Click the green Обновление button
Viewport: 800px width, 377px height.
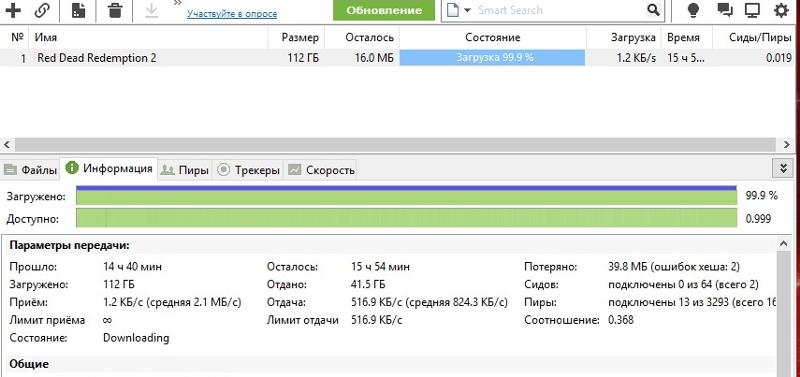pos(384,10)
